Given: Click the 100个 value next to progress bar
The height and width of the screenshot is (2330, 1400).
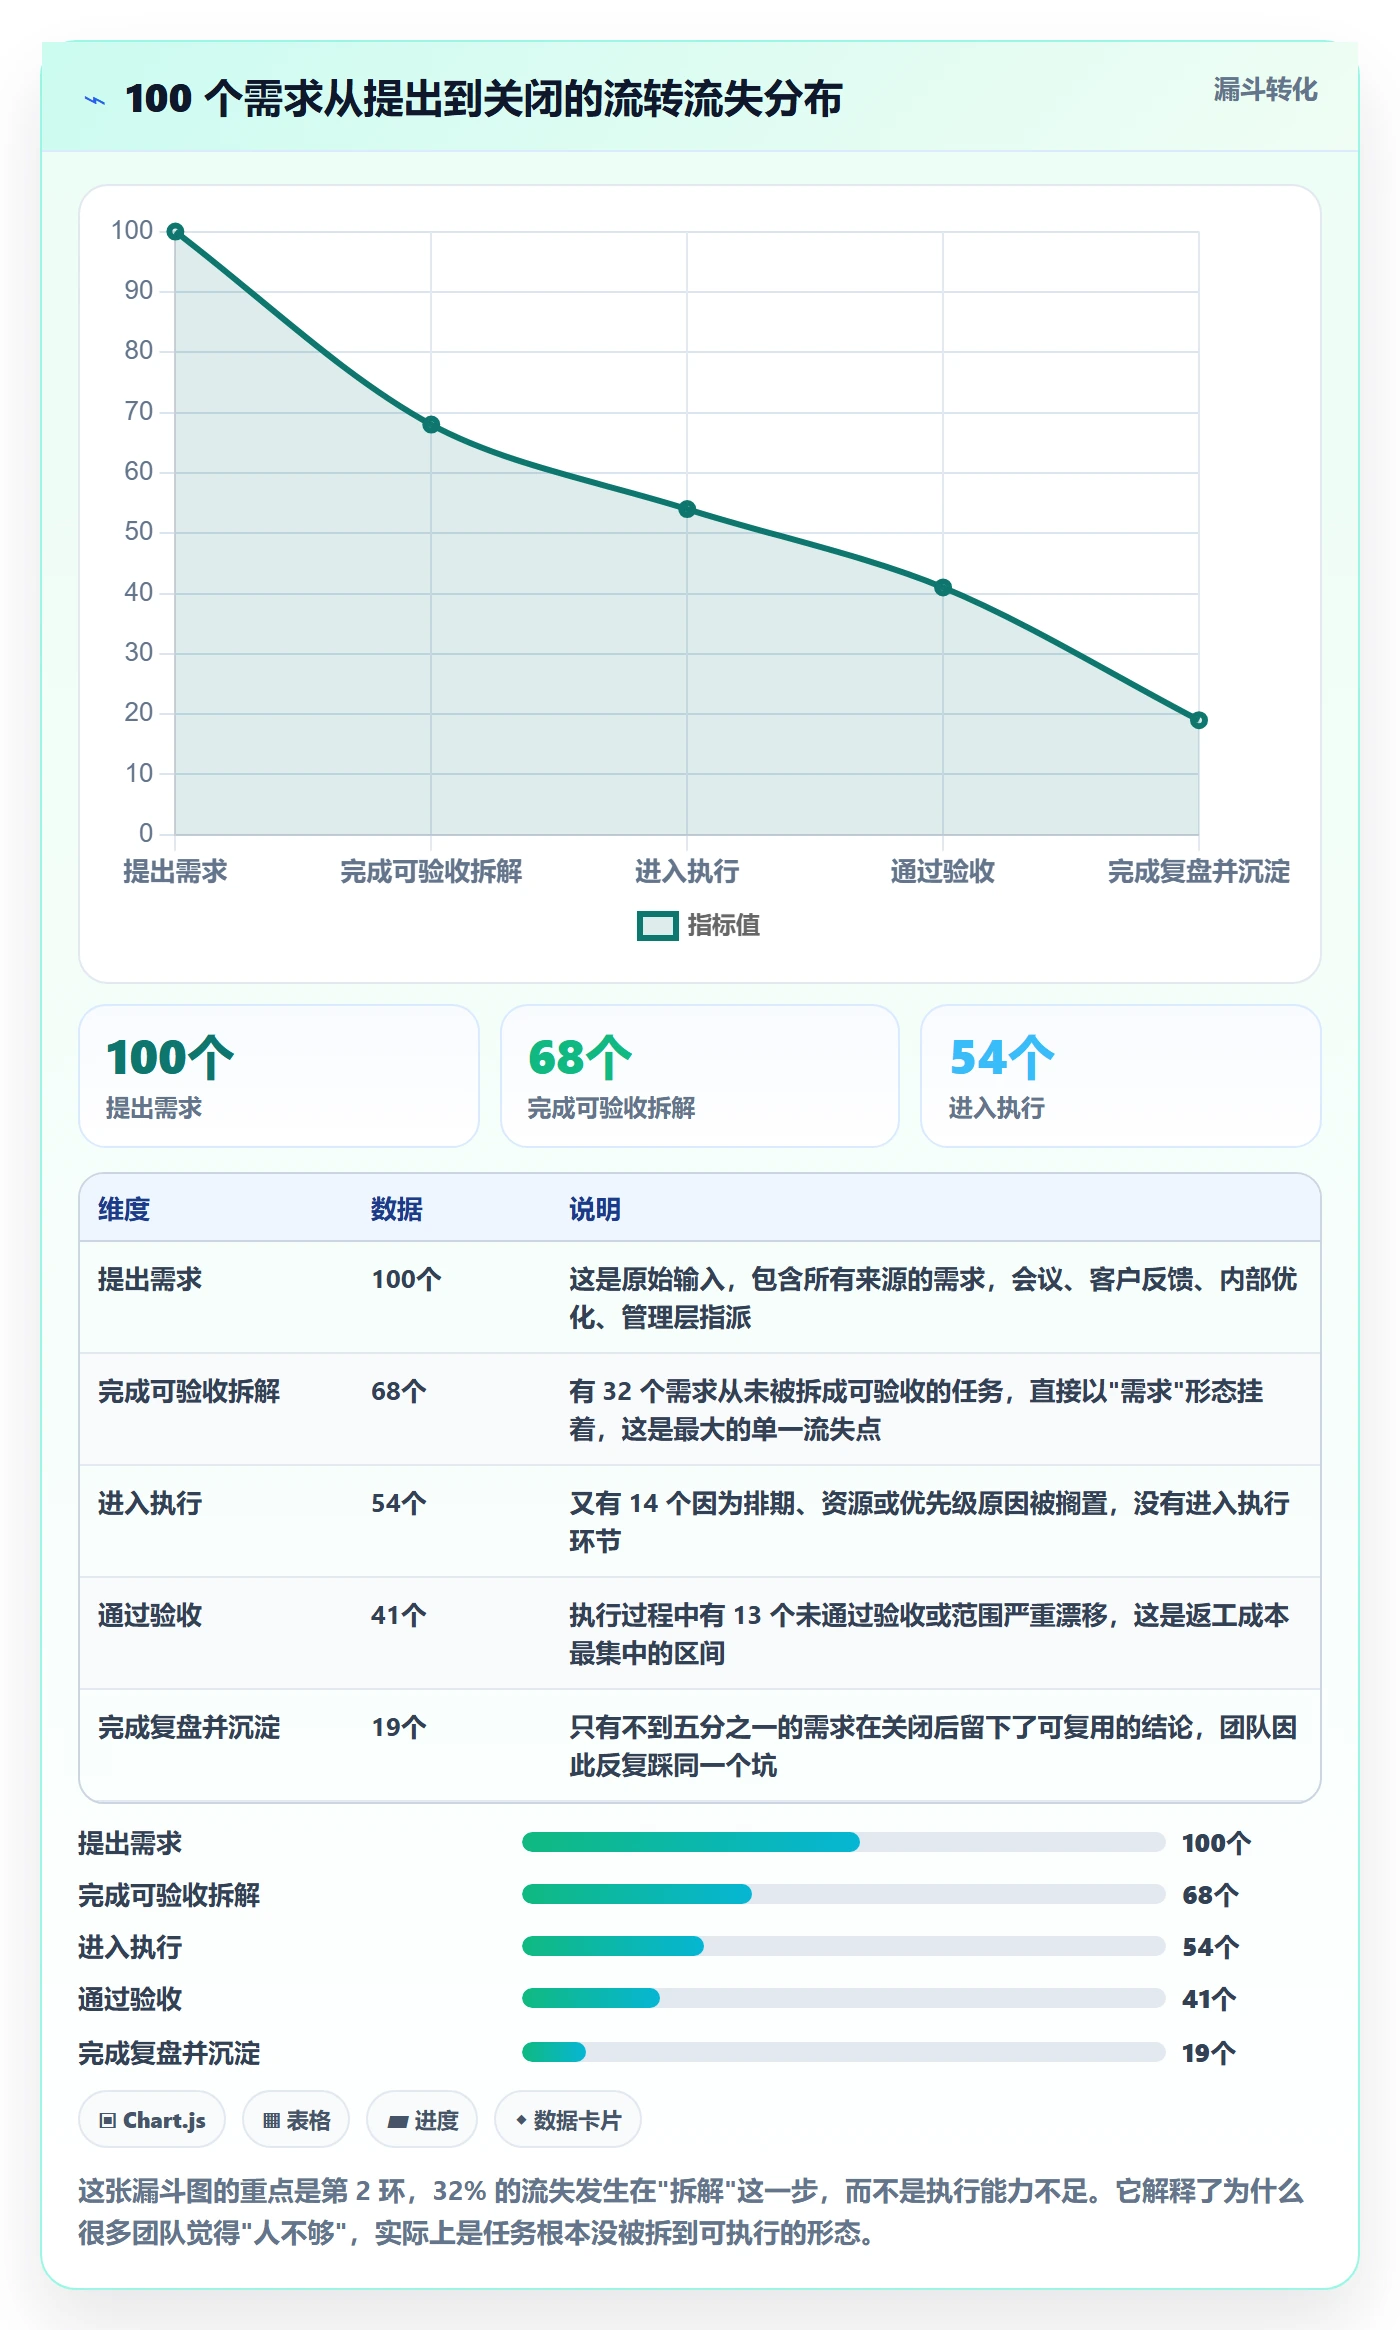Looking at the screenshot, I should point(1216,1843).
